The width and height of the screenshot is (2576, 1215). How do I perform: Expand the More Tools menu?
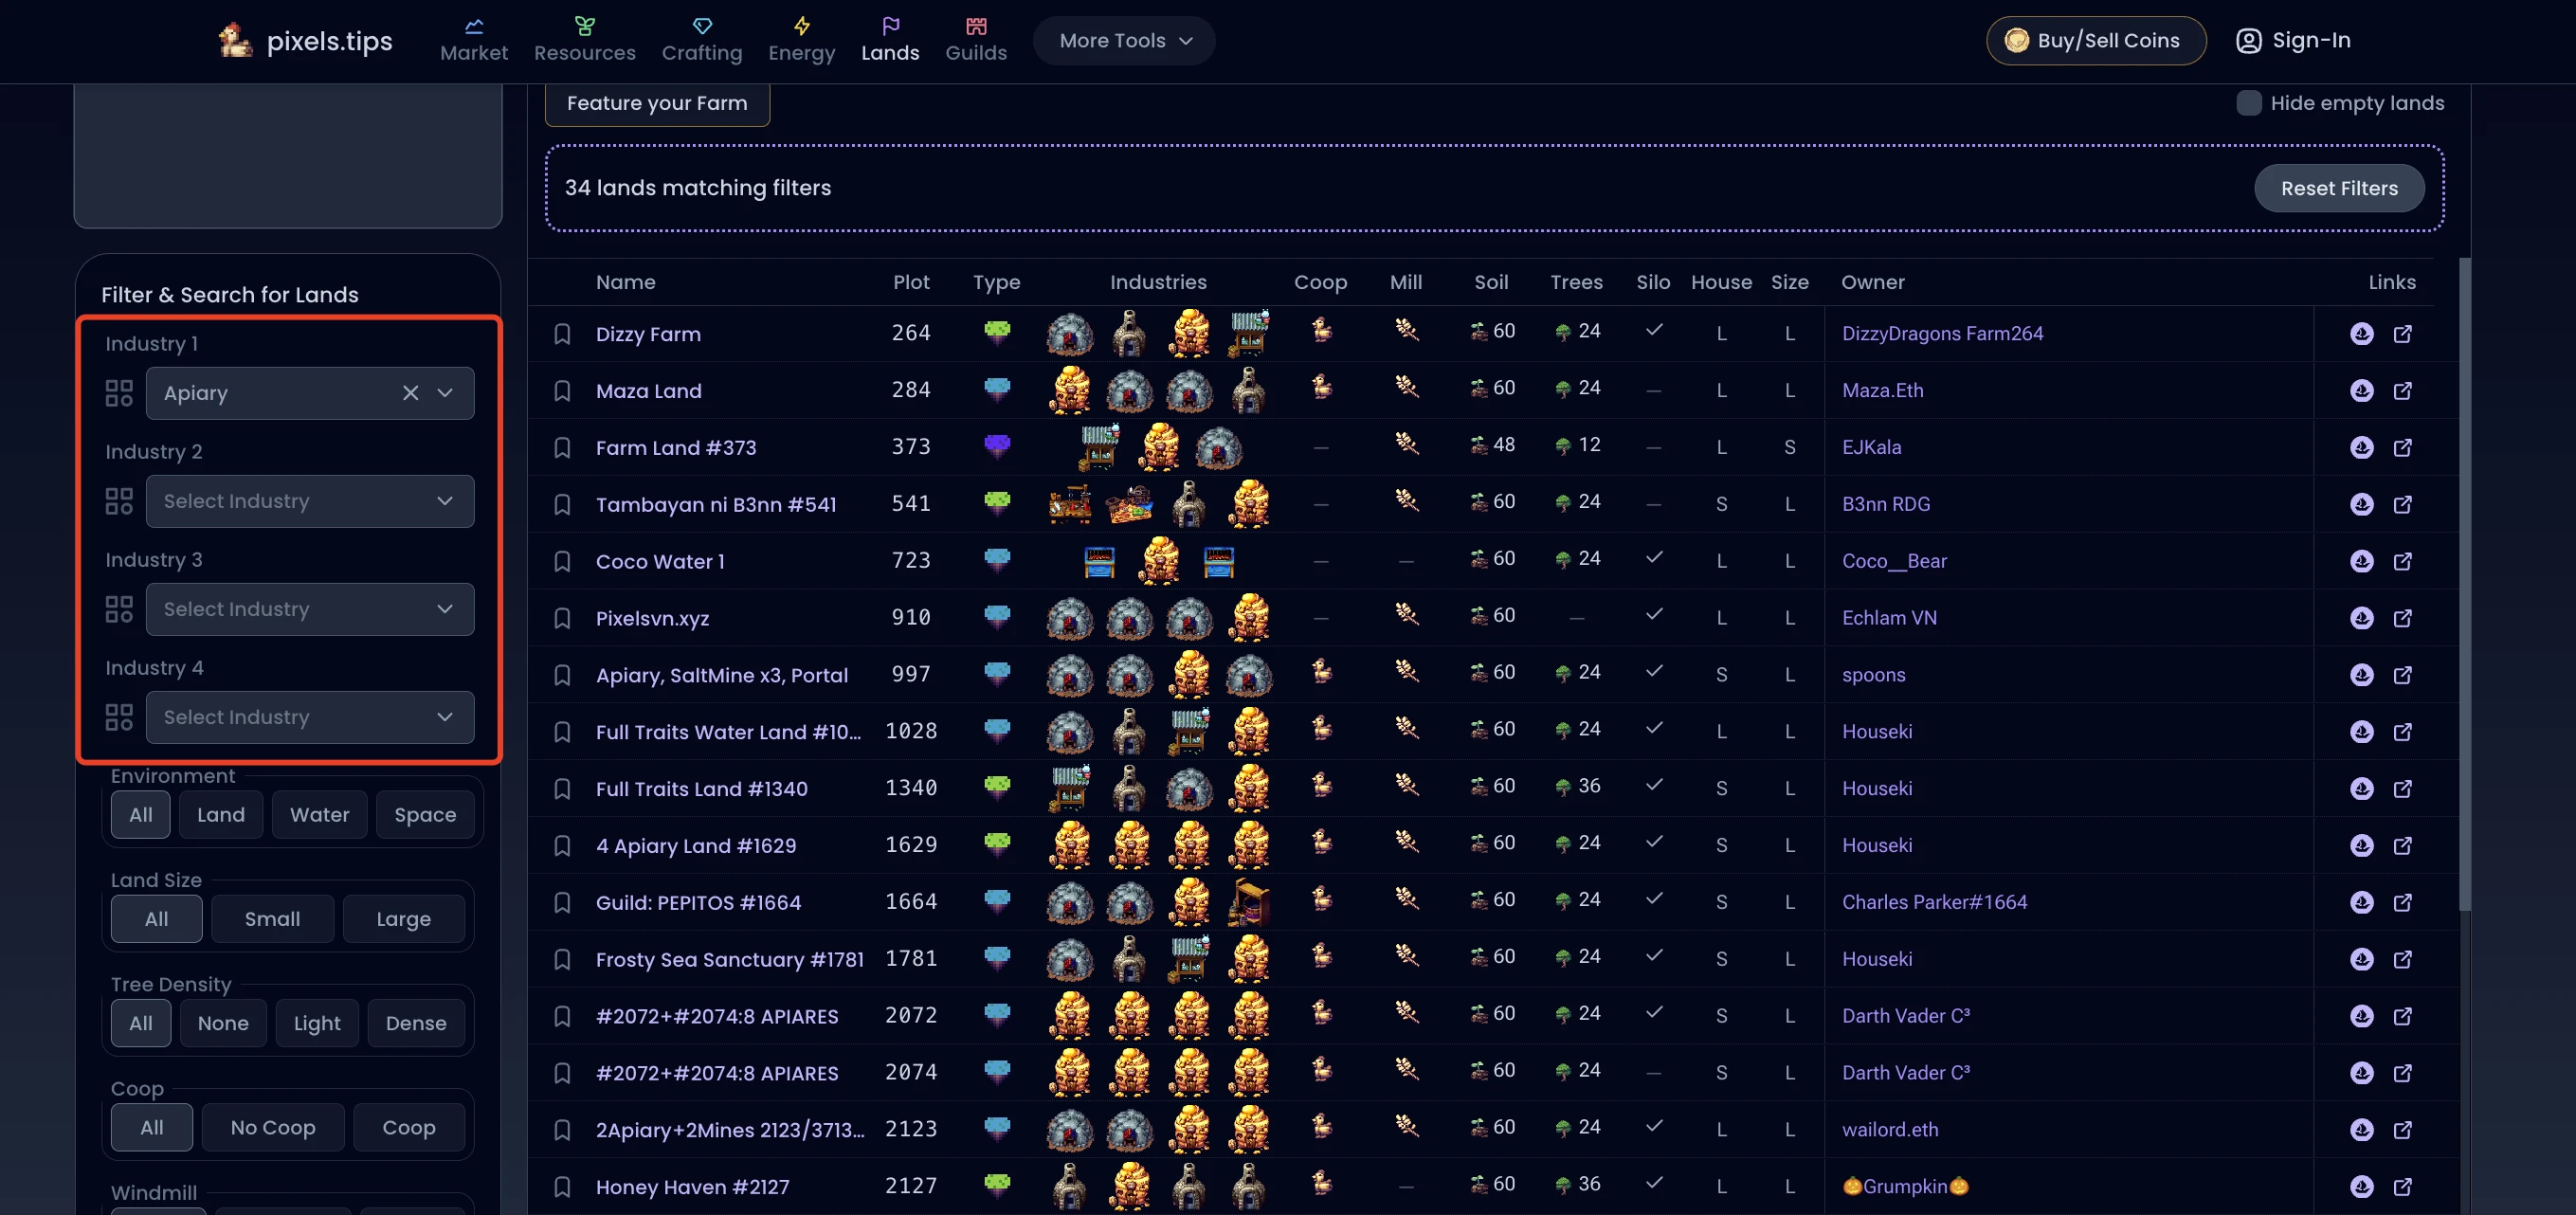[1124, 41]
